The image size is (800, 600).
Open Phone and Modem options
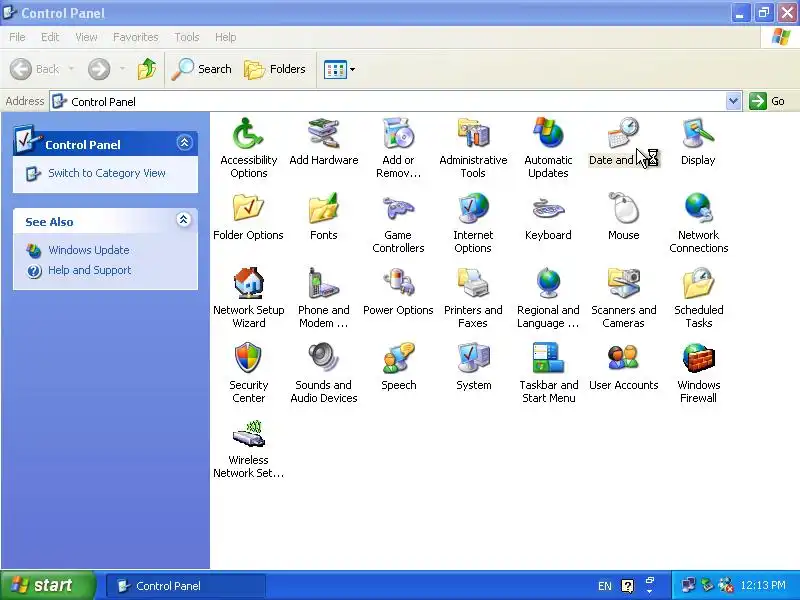click(323, 297)
